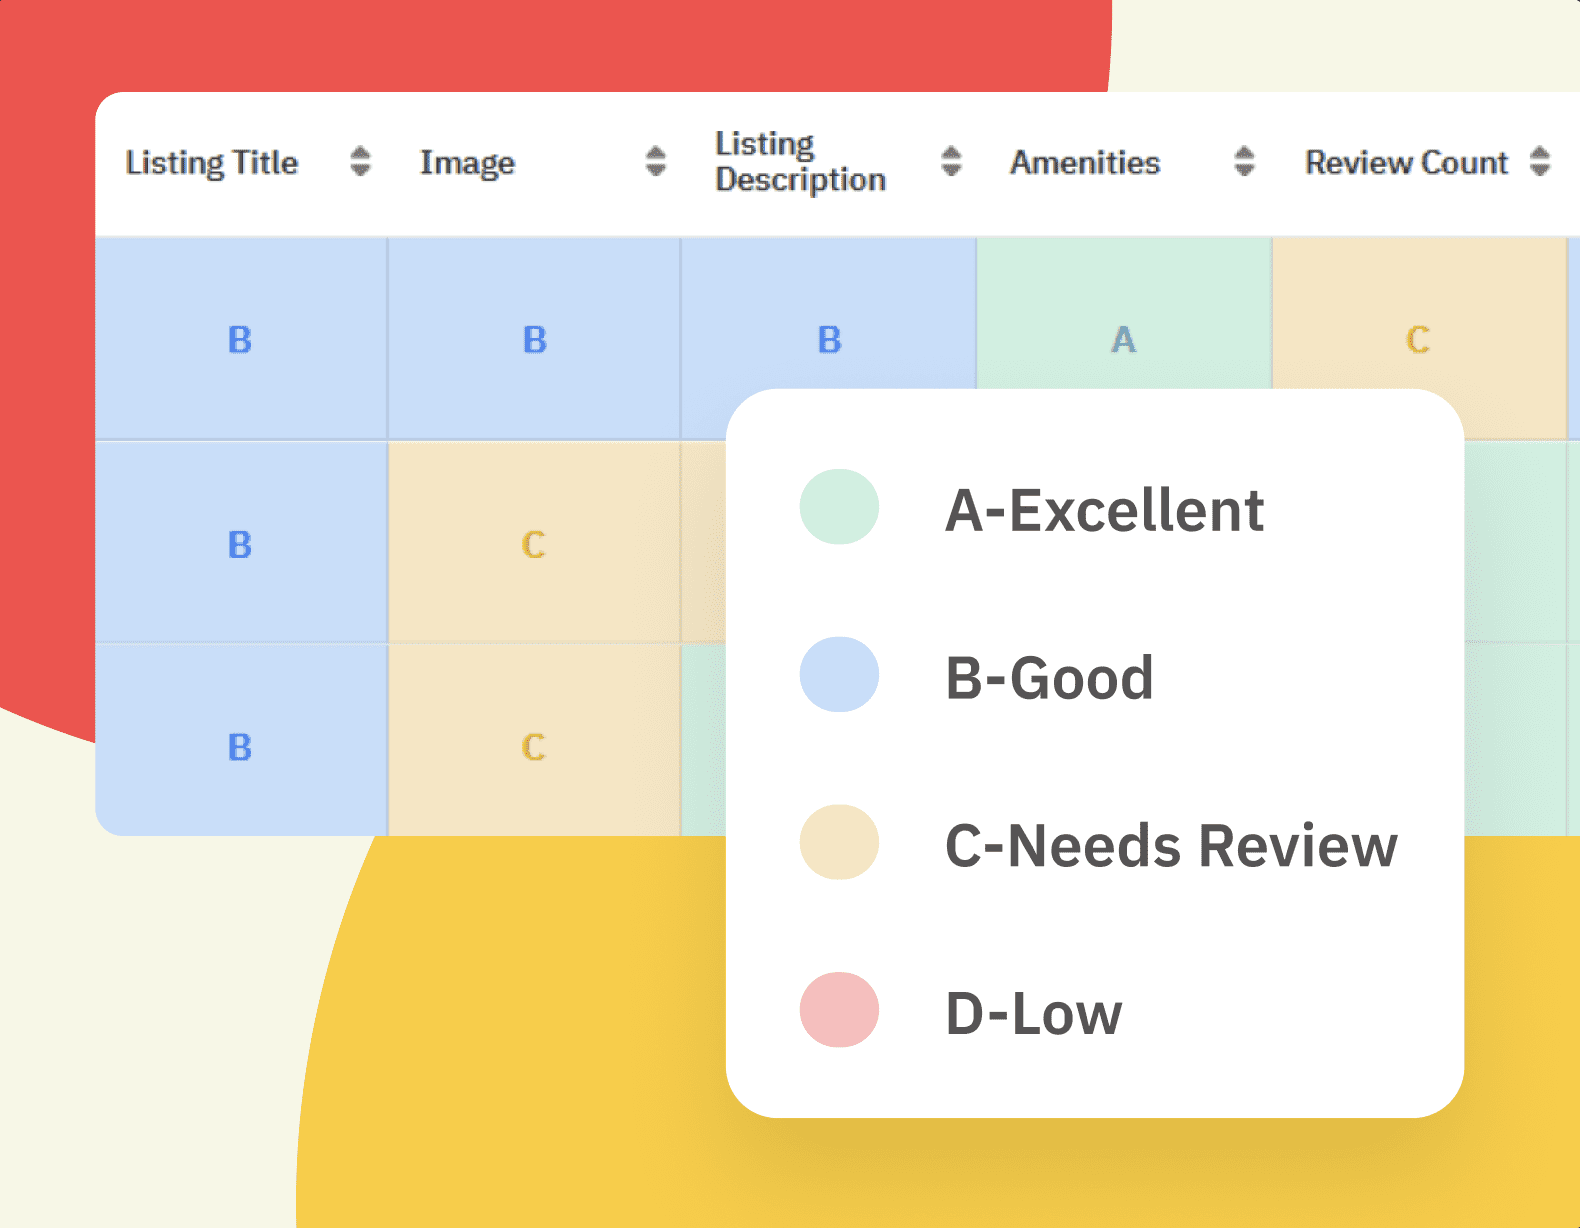This screenshot has height=1228, width=1580.
Task: Toggle sort on Listing Description column
Action: tap(951, 161)
